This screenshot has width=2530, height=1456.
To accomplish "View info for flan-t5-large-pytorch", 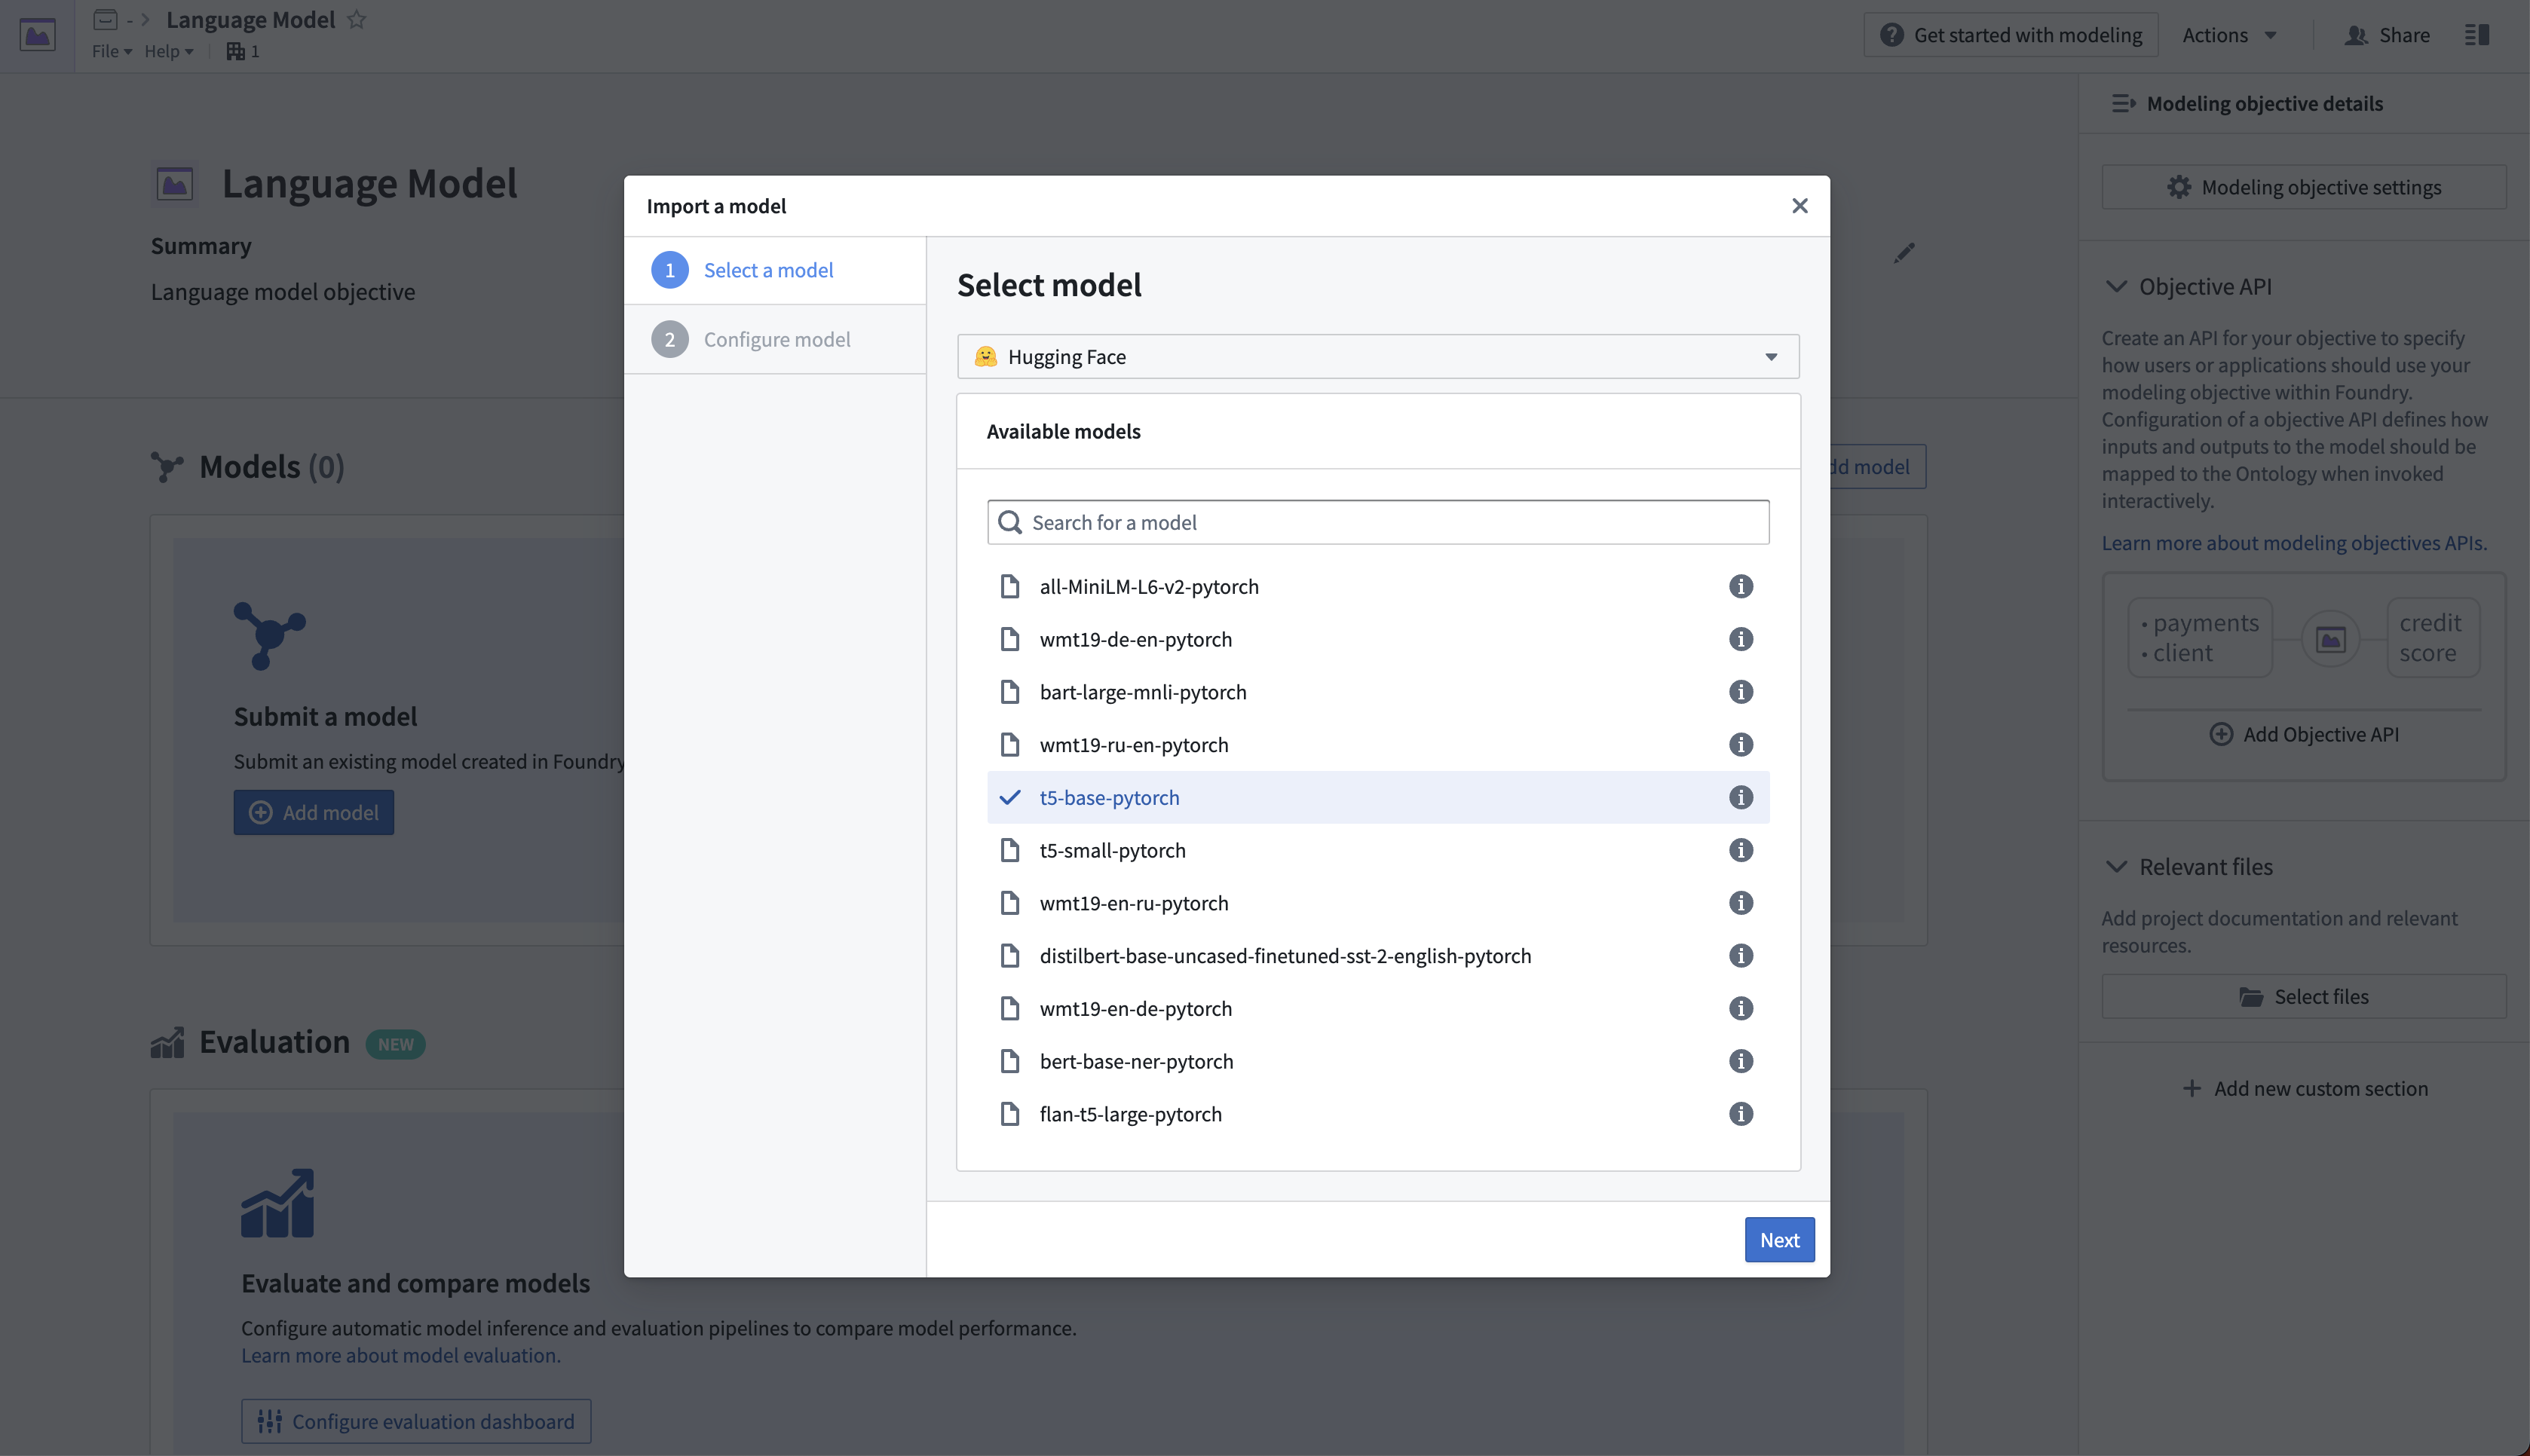I will tap(1740, 1114).
